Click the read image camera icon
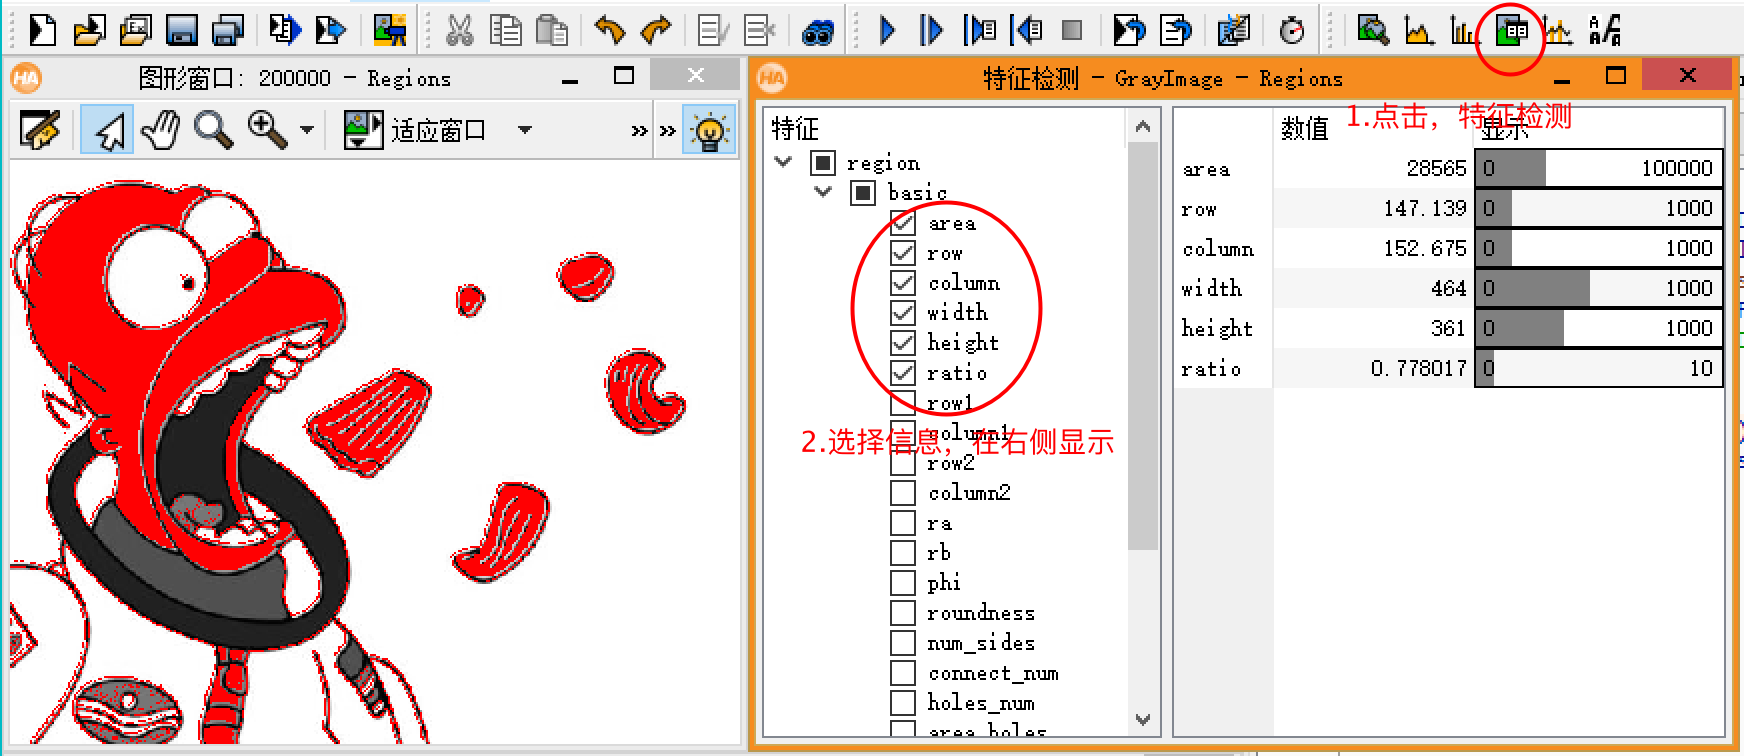The image size is (1744, 756). (390, 31)
